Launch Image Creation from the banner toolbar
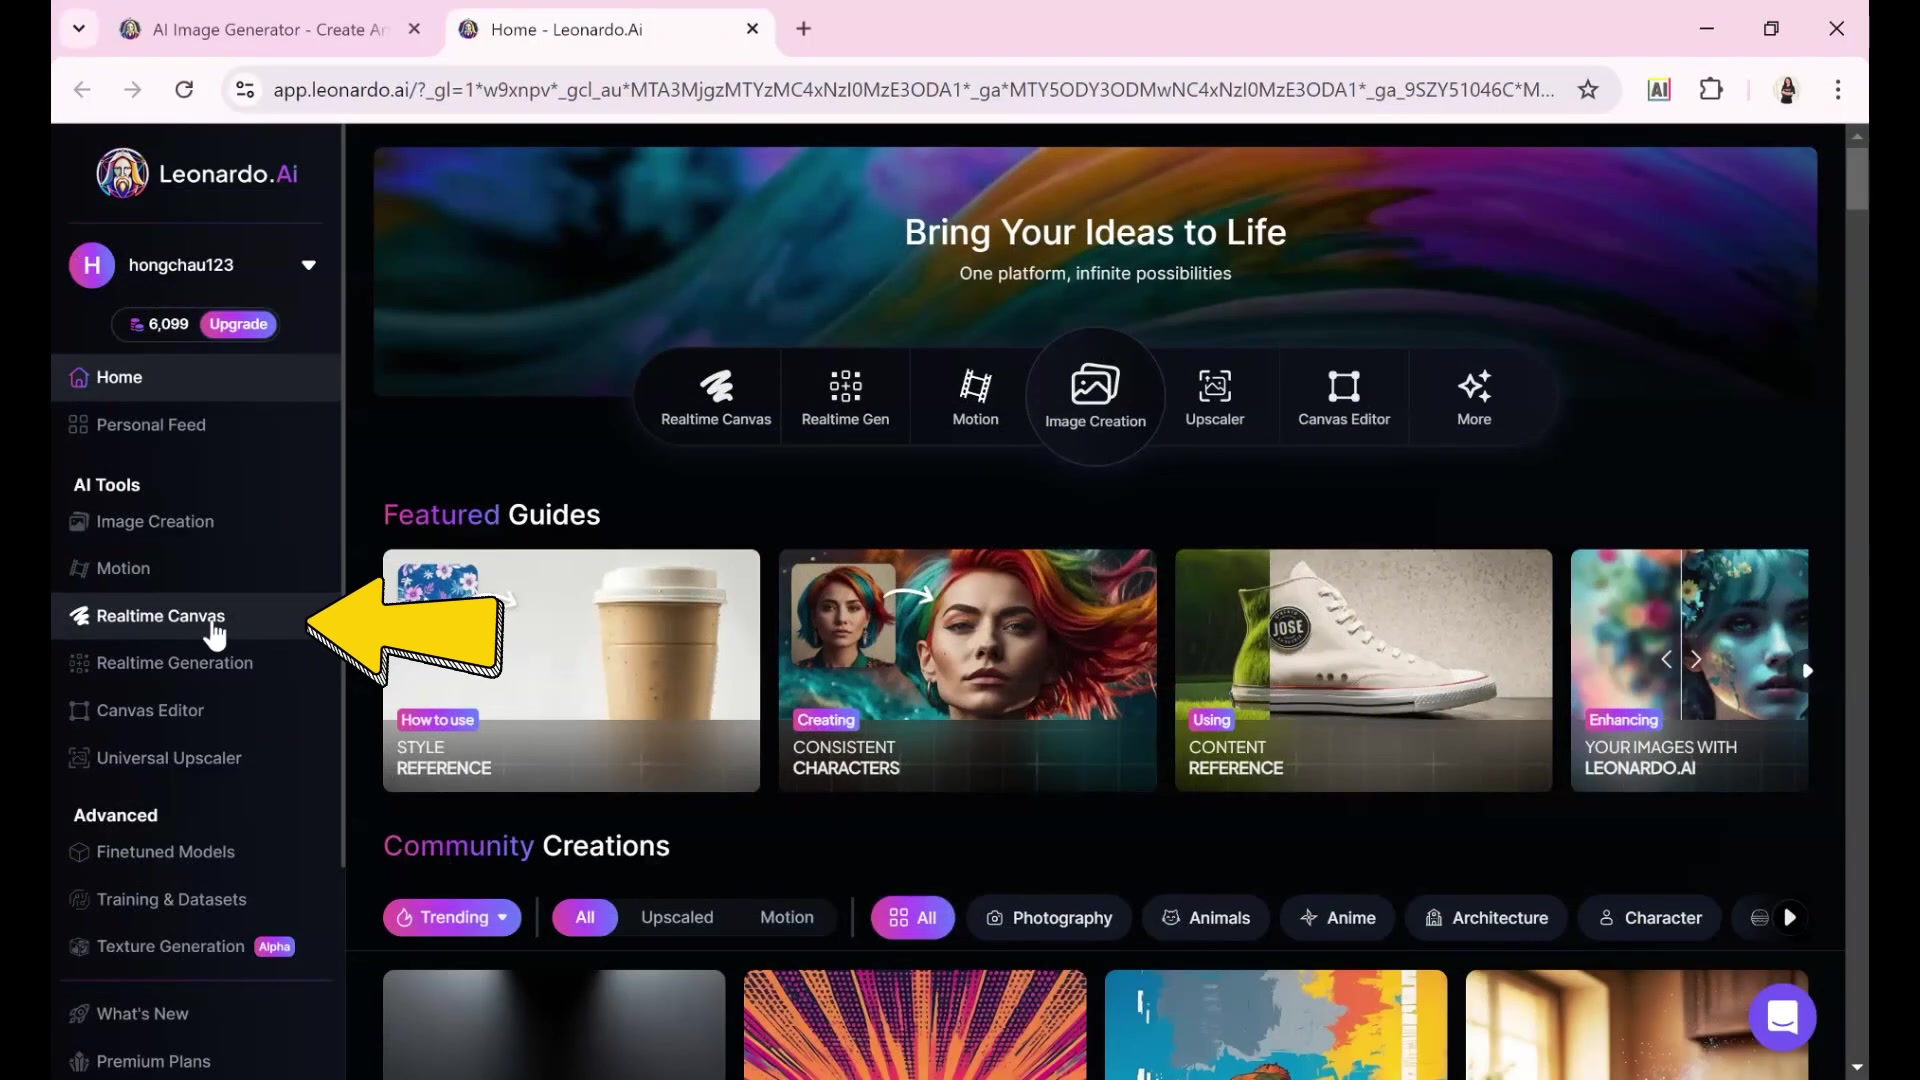Screen dimensions: 1920x1080 point(1095,397)
